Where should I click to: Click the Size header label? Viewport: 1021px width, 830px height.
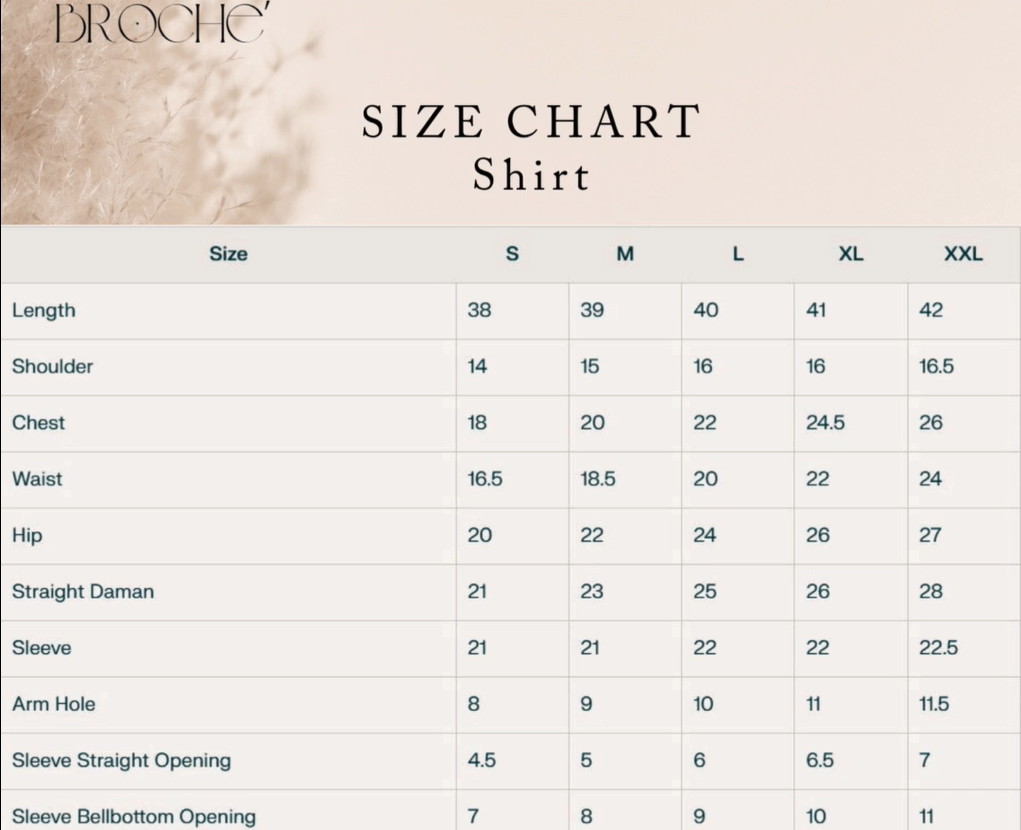click(x=228, y=254)
